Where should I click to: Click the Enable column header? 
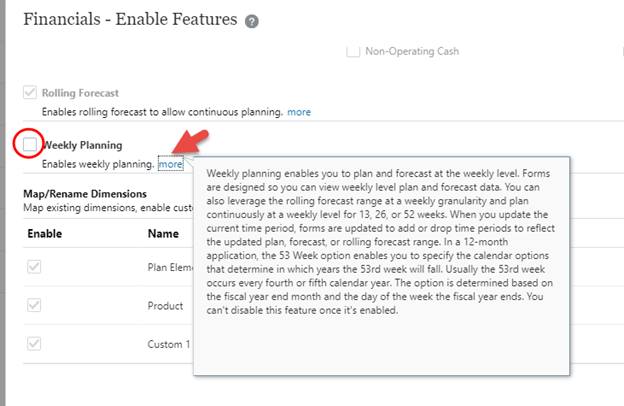[44, 233]
